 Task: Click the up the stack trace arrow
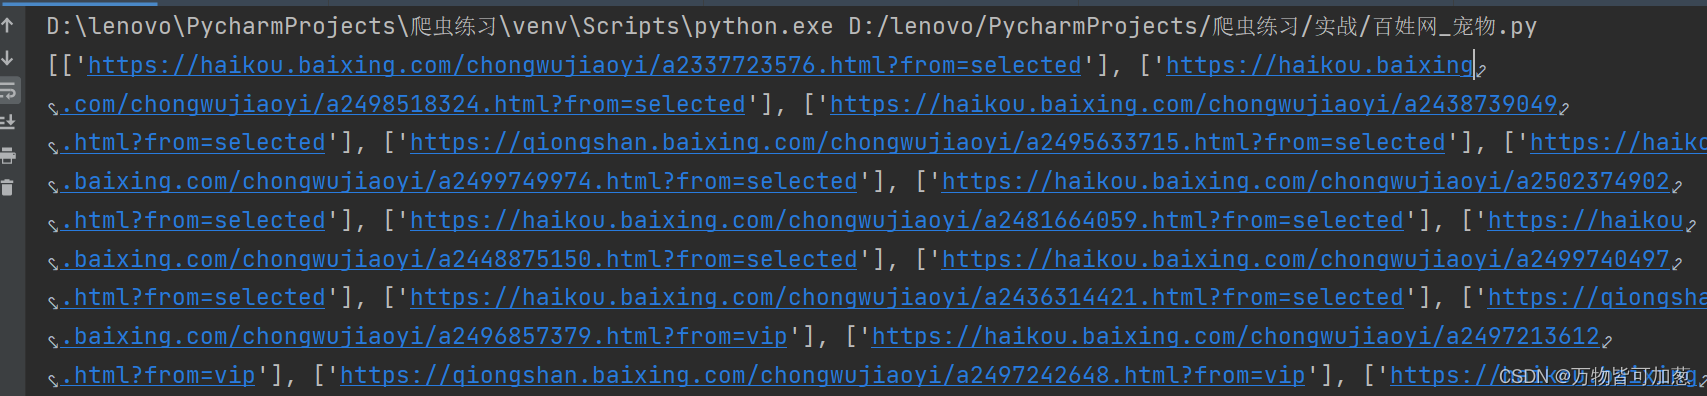tap(8, 26)
